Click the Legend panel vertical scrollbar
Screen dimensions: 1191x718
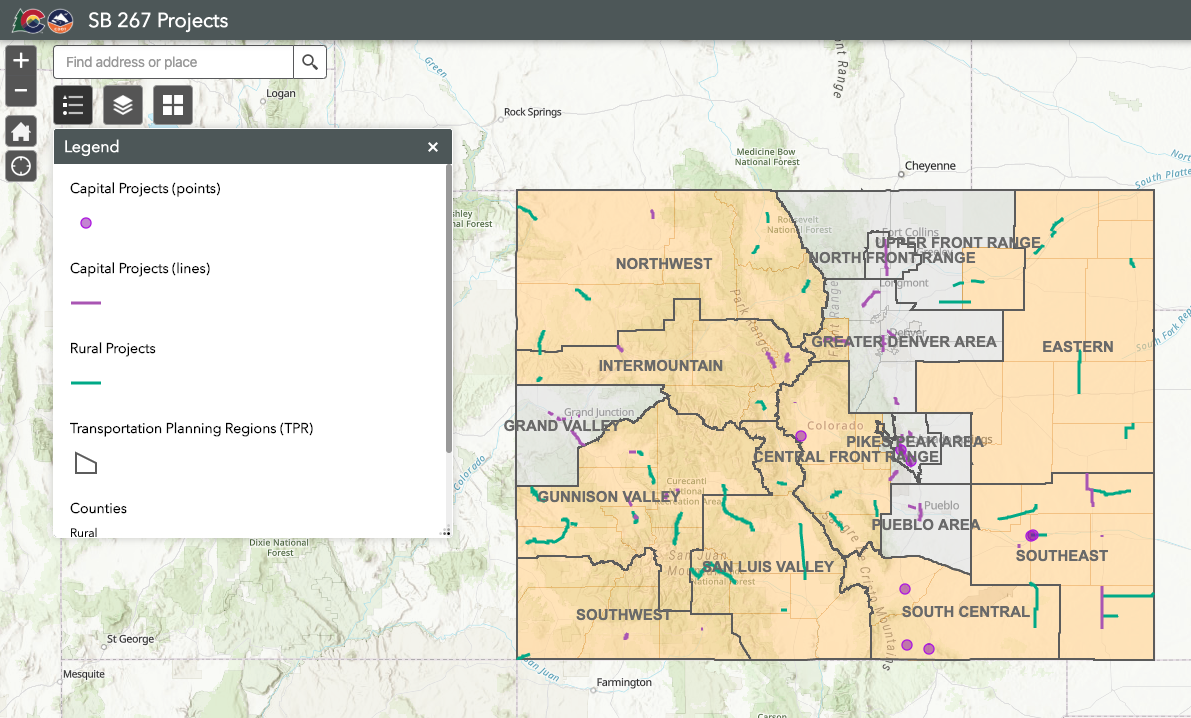point(448,310)
